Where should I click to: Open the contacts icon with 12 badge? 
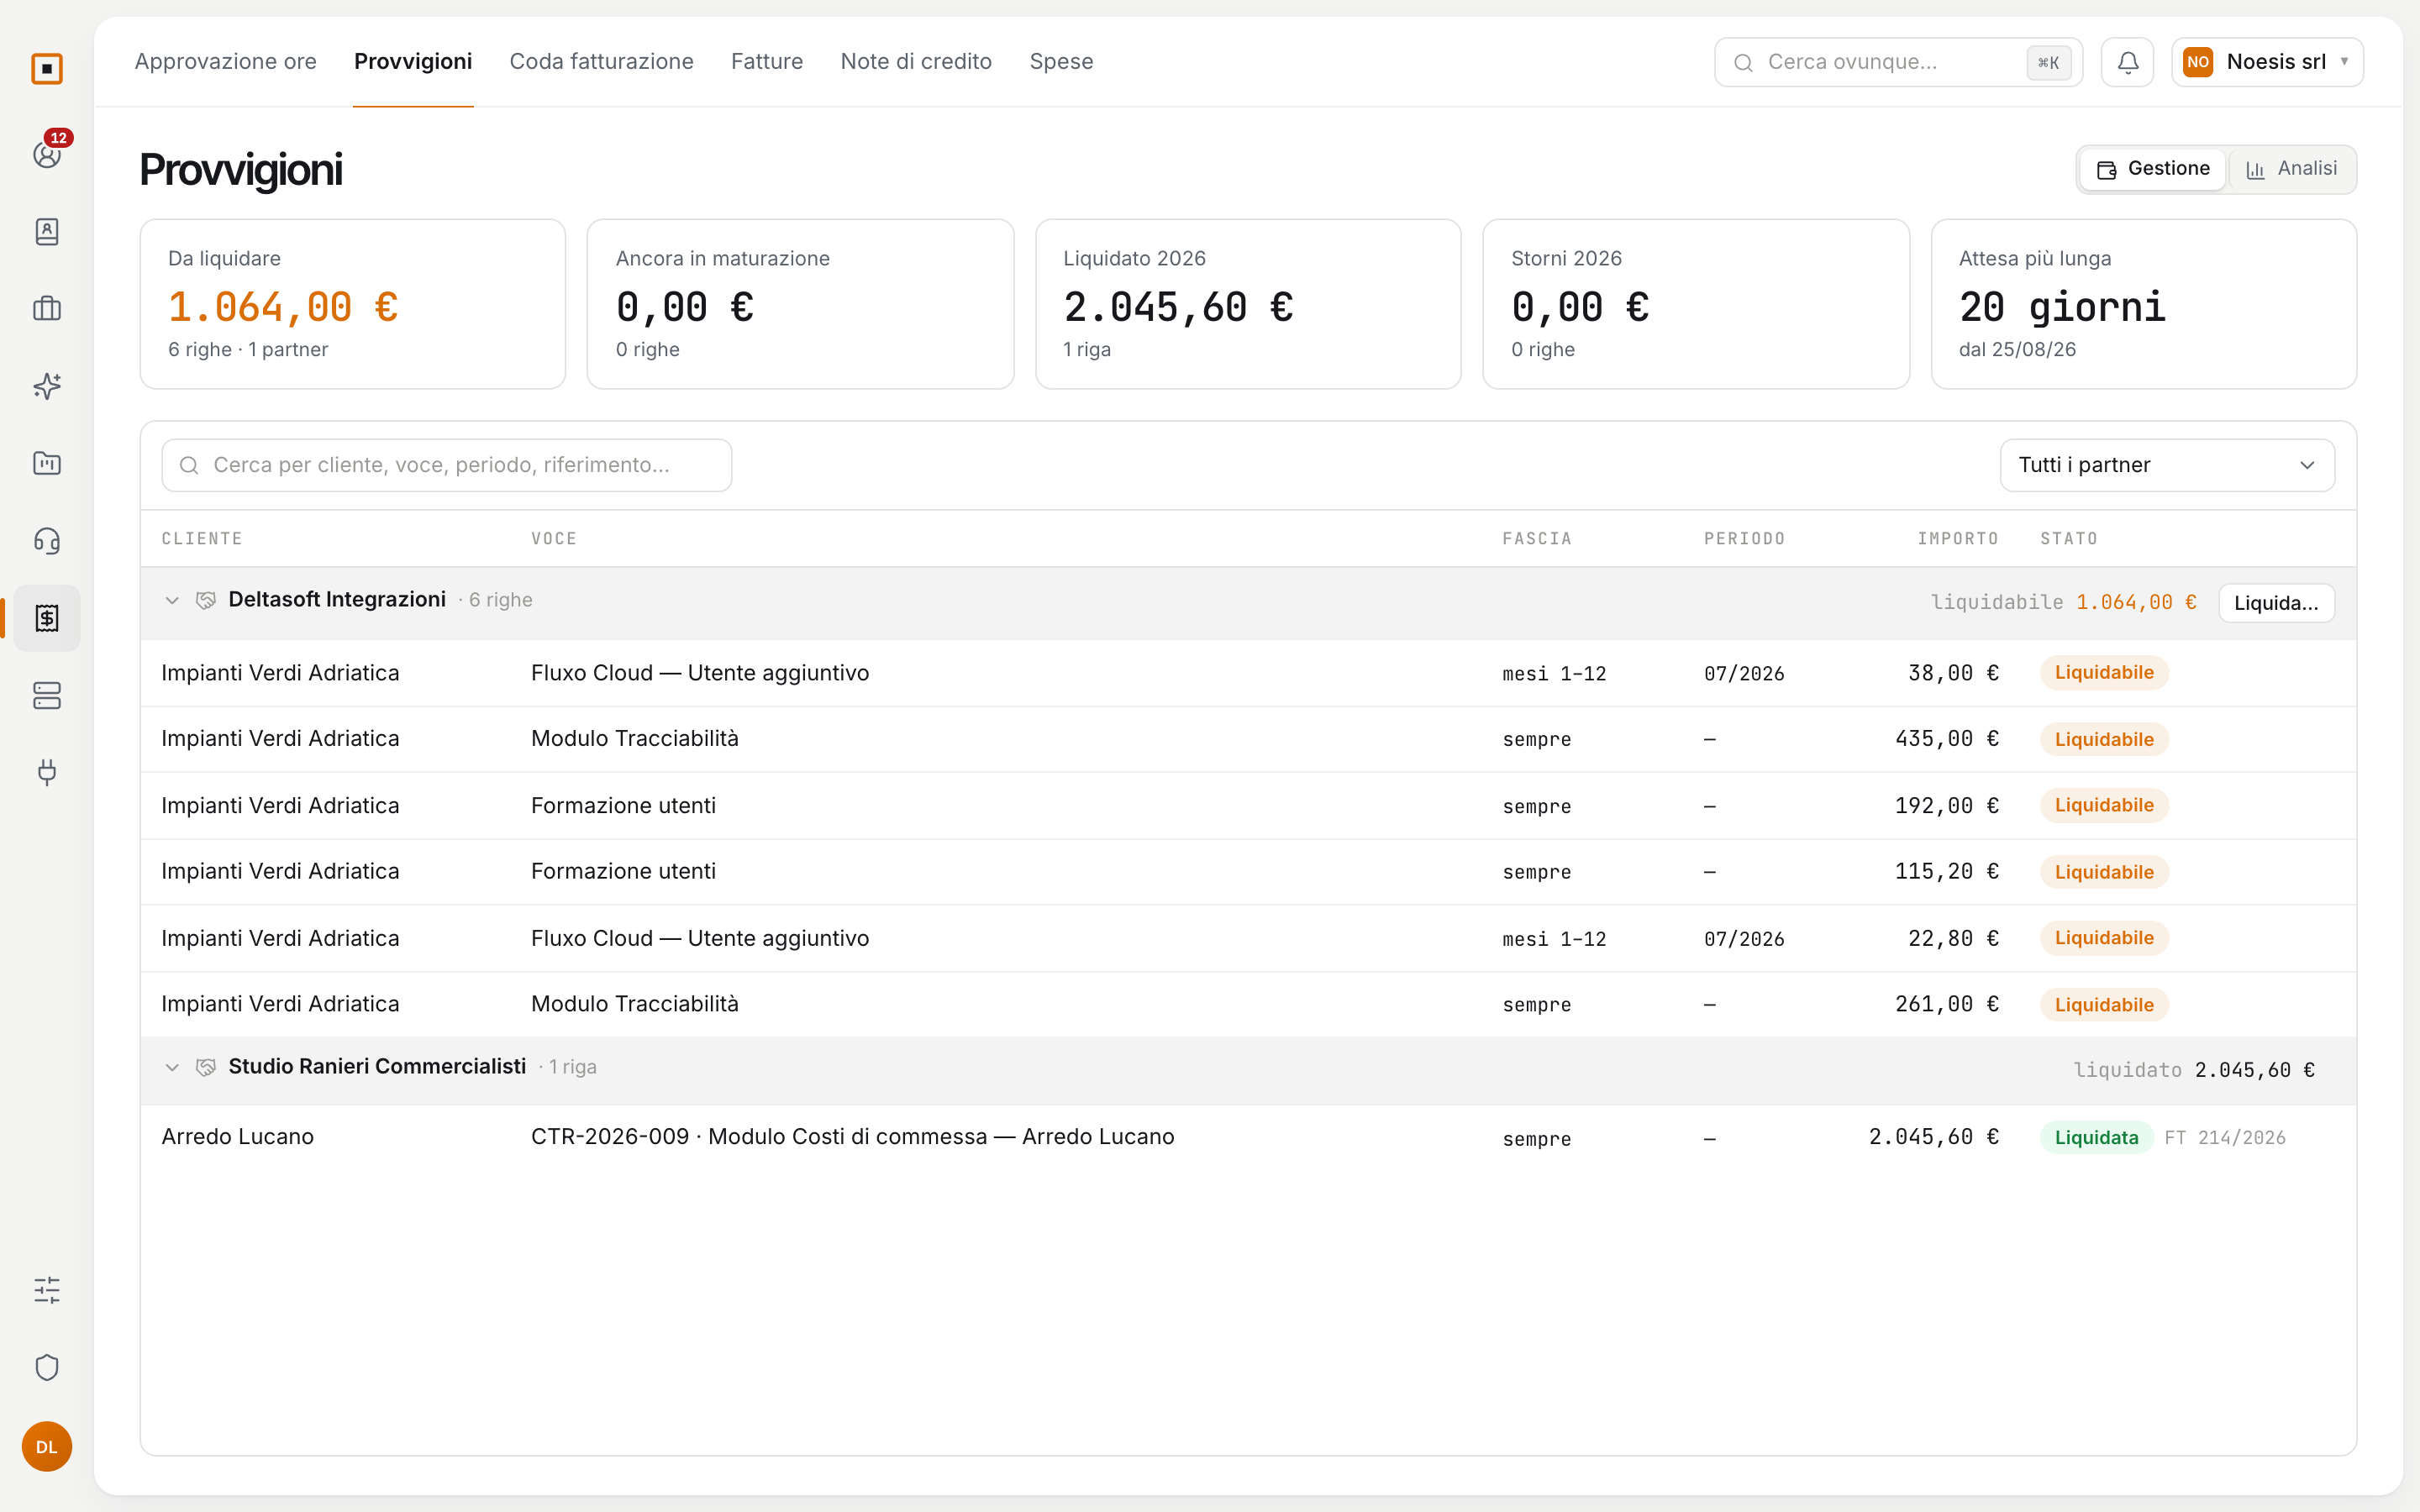click(47, 154)
